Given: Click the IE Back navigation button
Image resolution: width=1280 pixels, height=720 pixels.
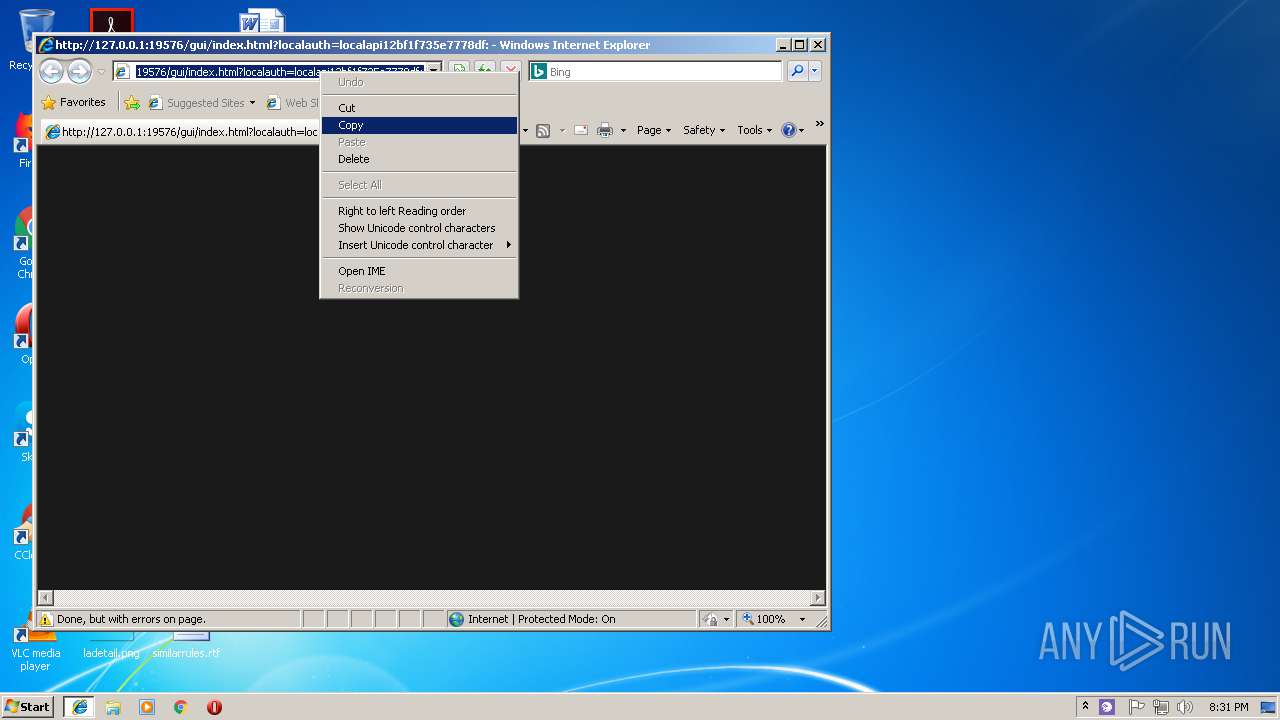Looking at the screenshot, I should tap(51, 71).
